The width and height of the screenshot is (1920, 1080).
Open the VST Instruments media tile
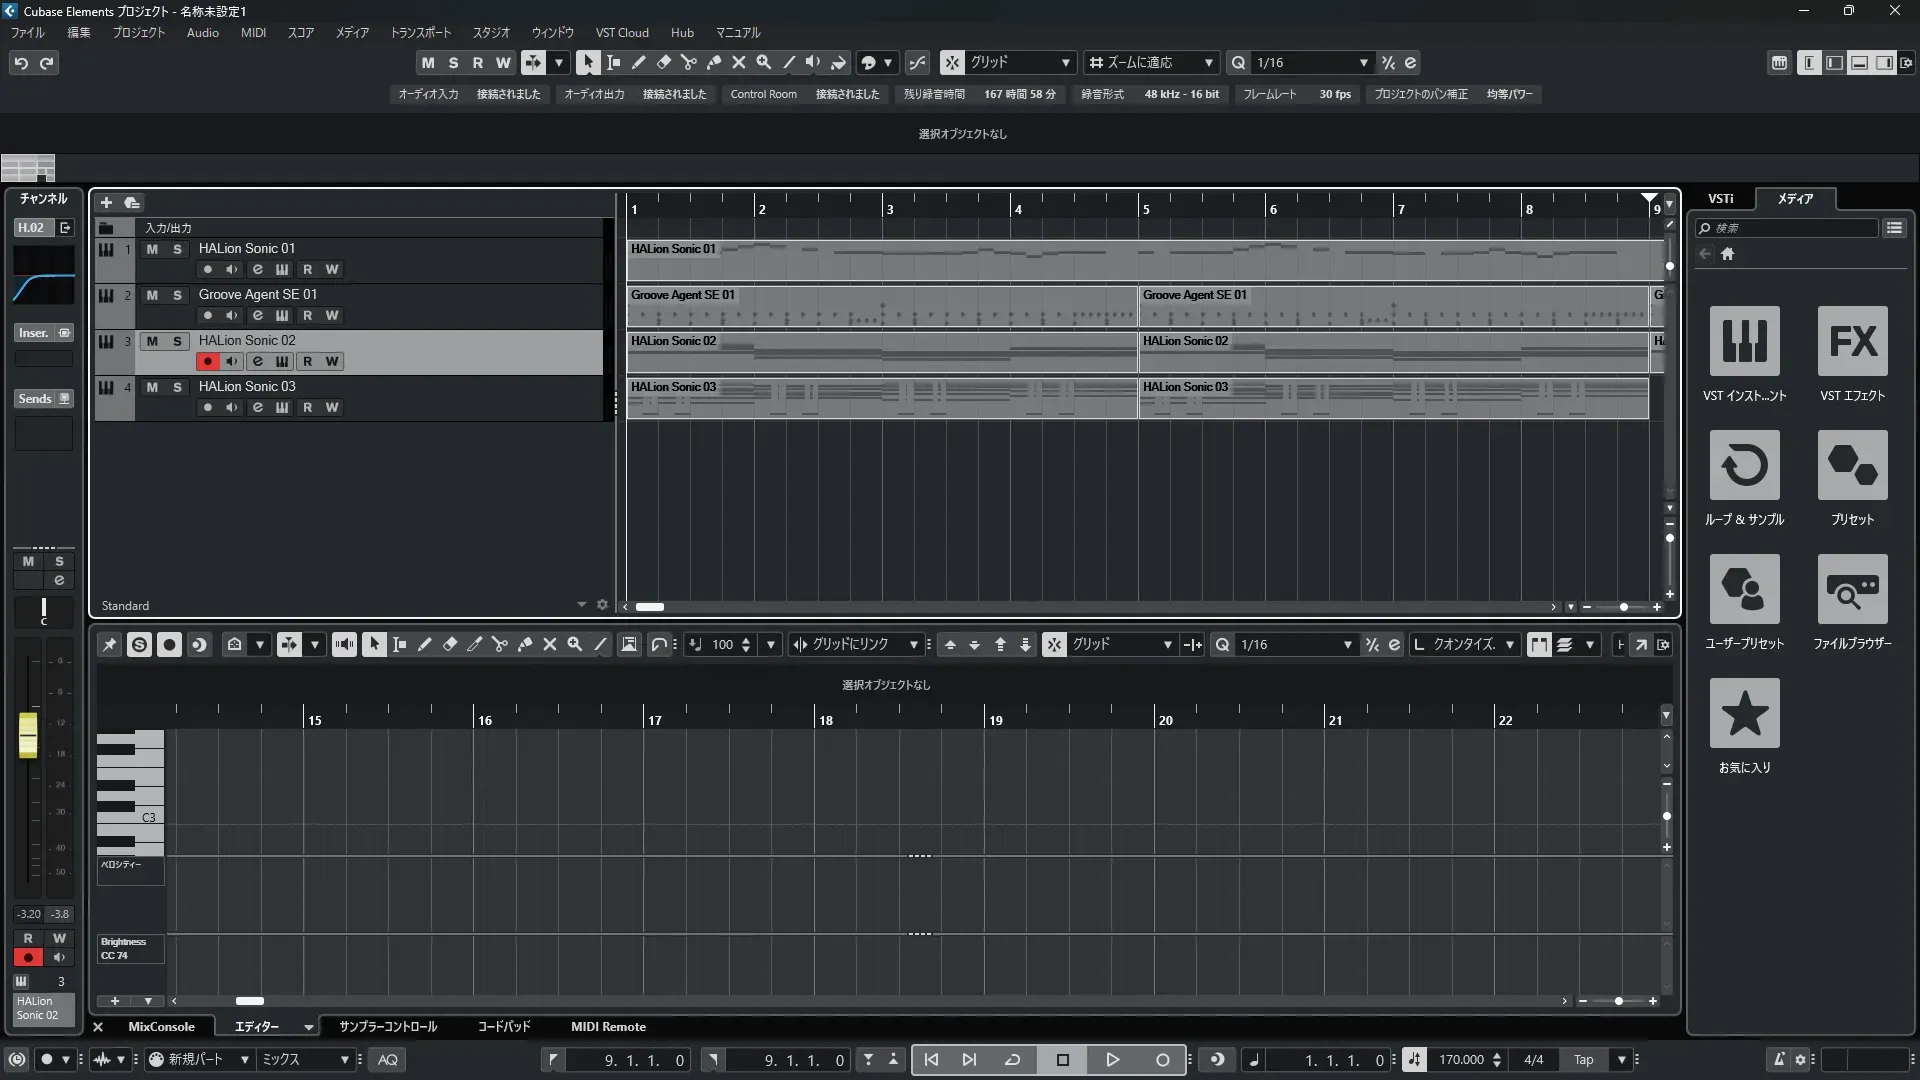(x=1744, y=341)
